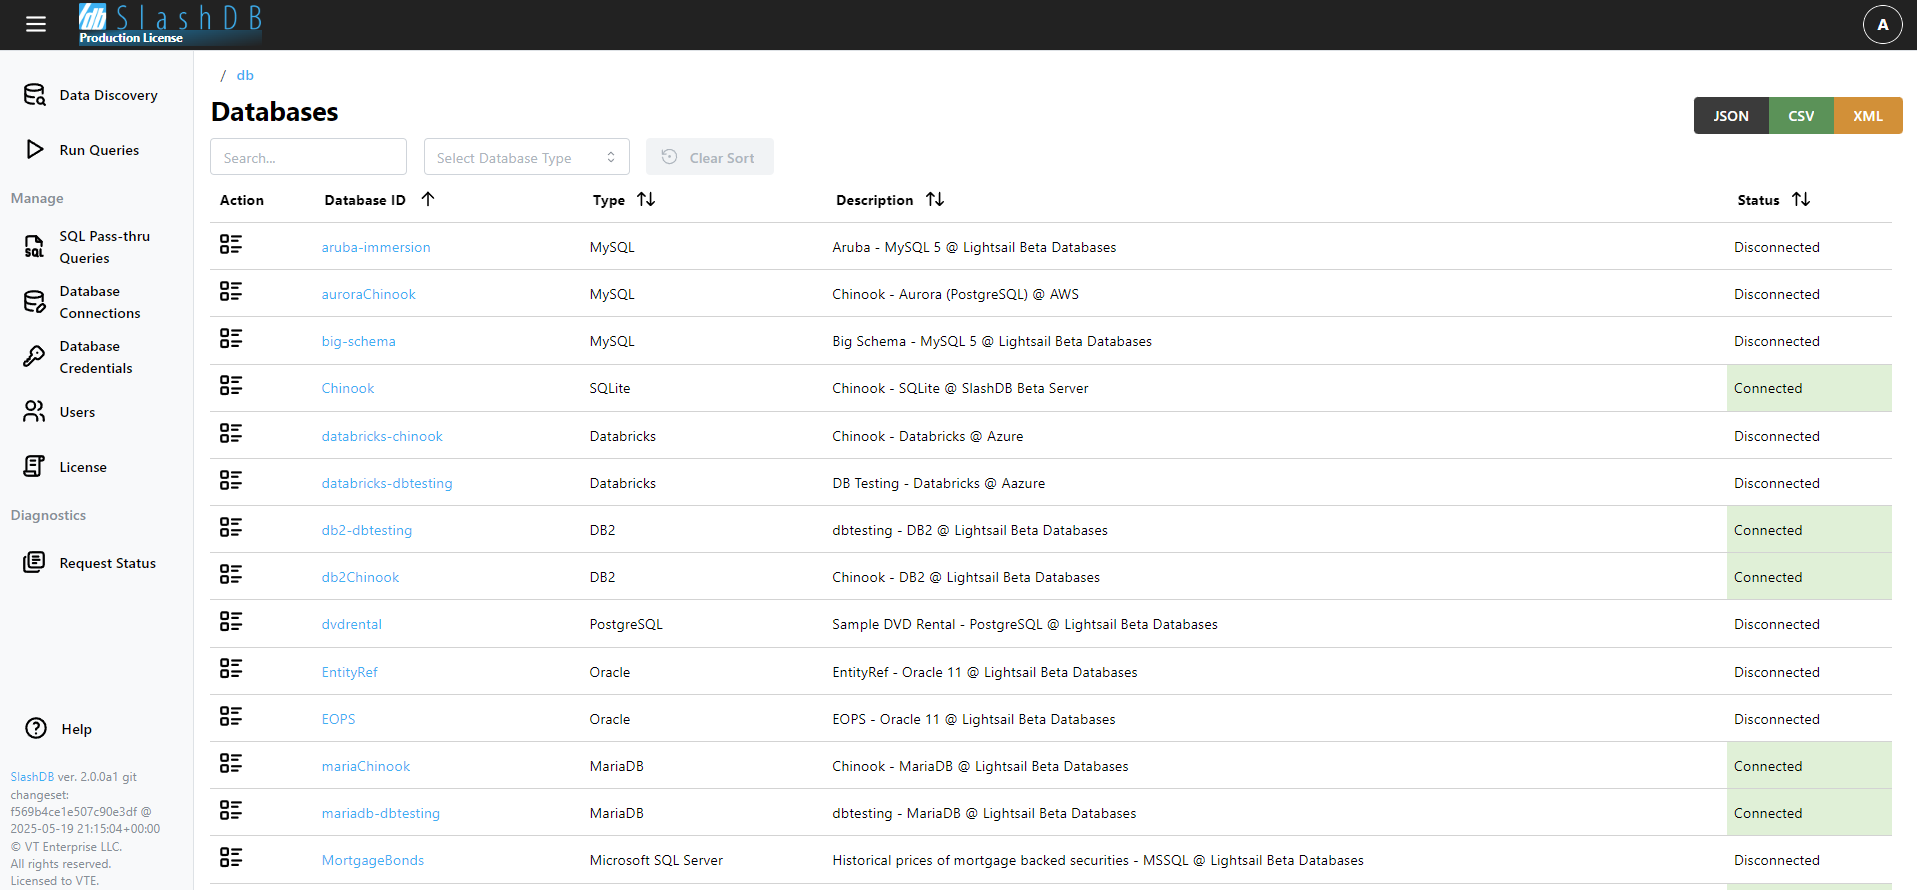Click the action icon for Chinook row
Image resolution: width=1917 pixels, height=890 pixels.
point(231,386)
